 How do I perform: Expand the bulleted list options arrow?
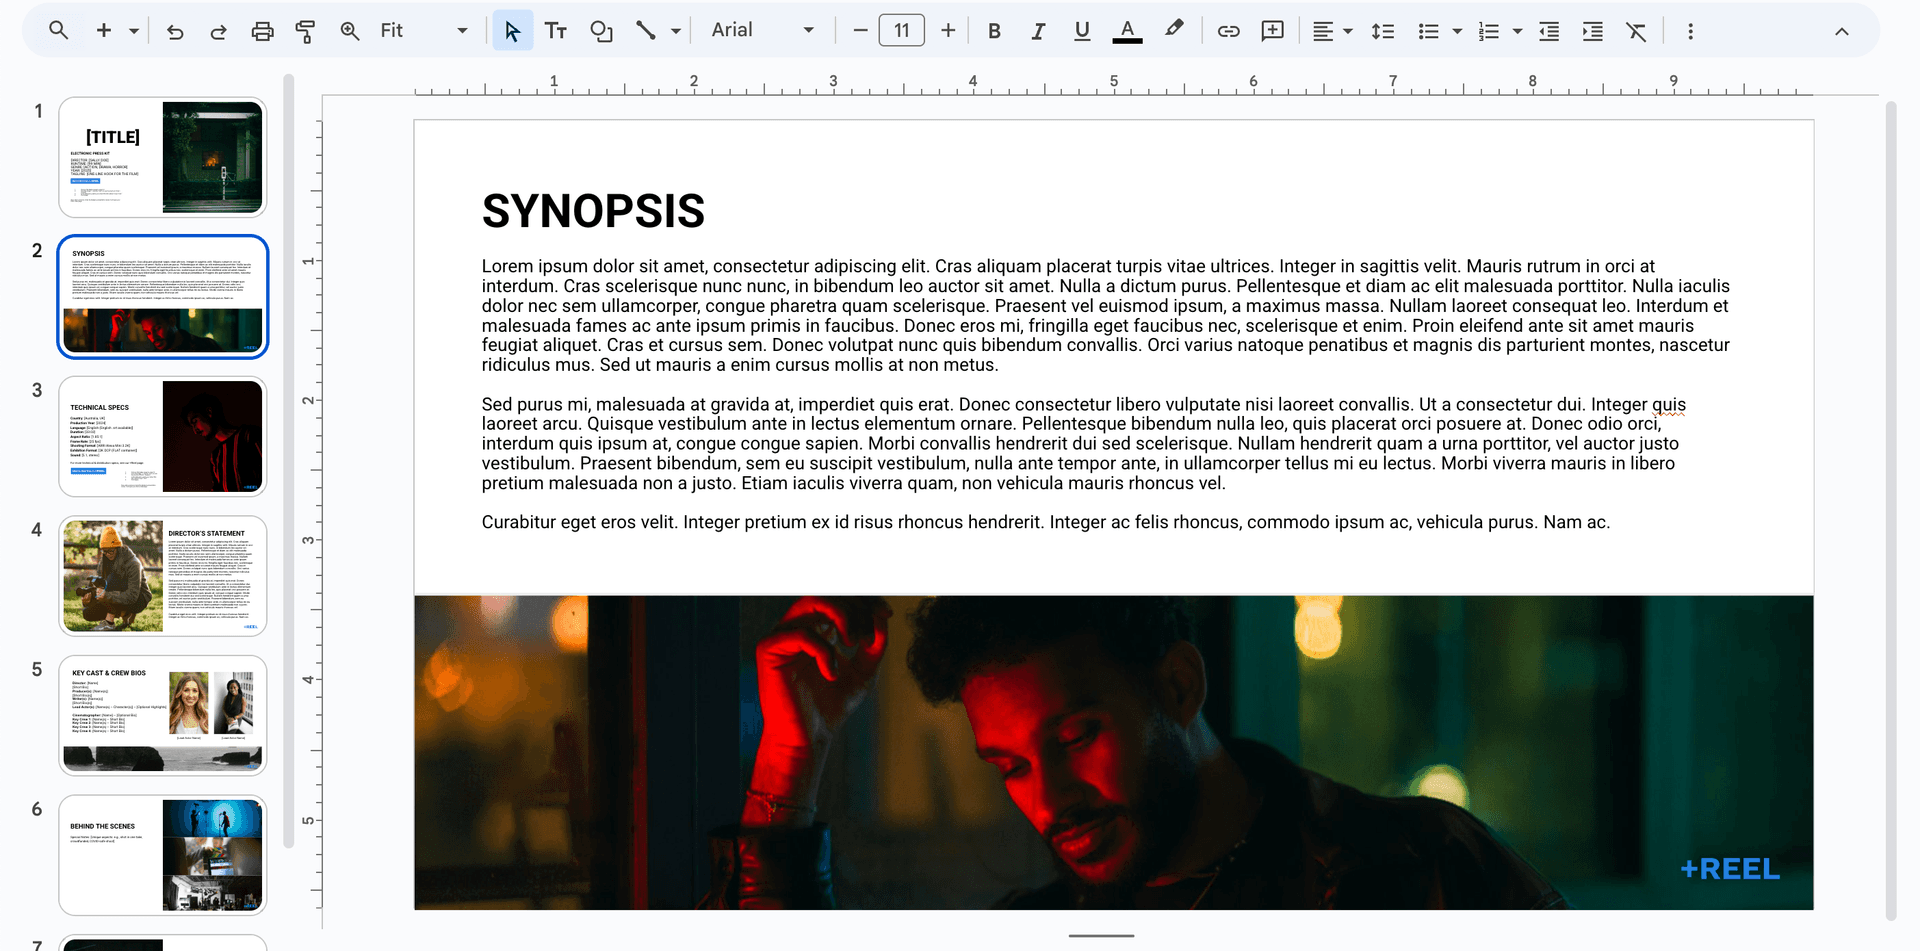[1457, 31]
